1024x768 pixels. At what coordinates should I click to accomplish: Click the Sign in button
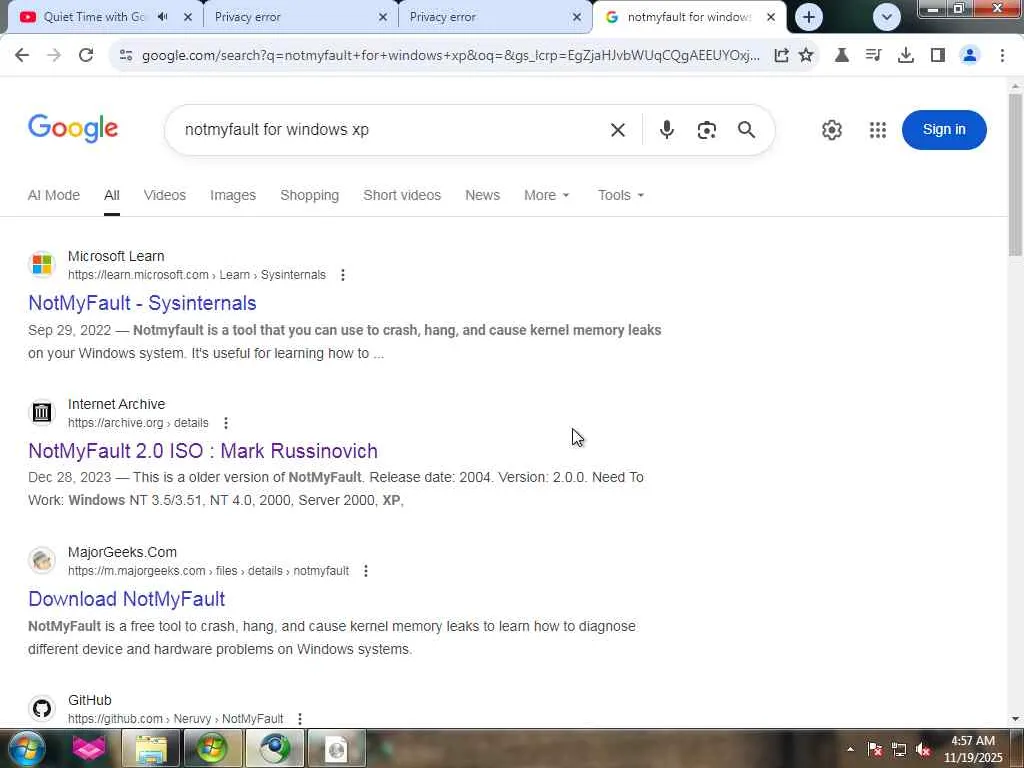coord(944,129)
